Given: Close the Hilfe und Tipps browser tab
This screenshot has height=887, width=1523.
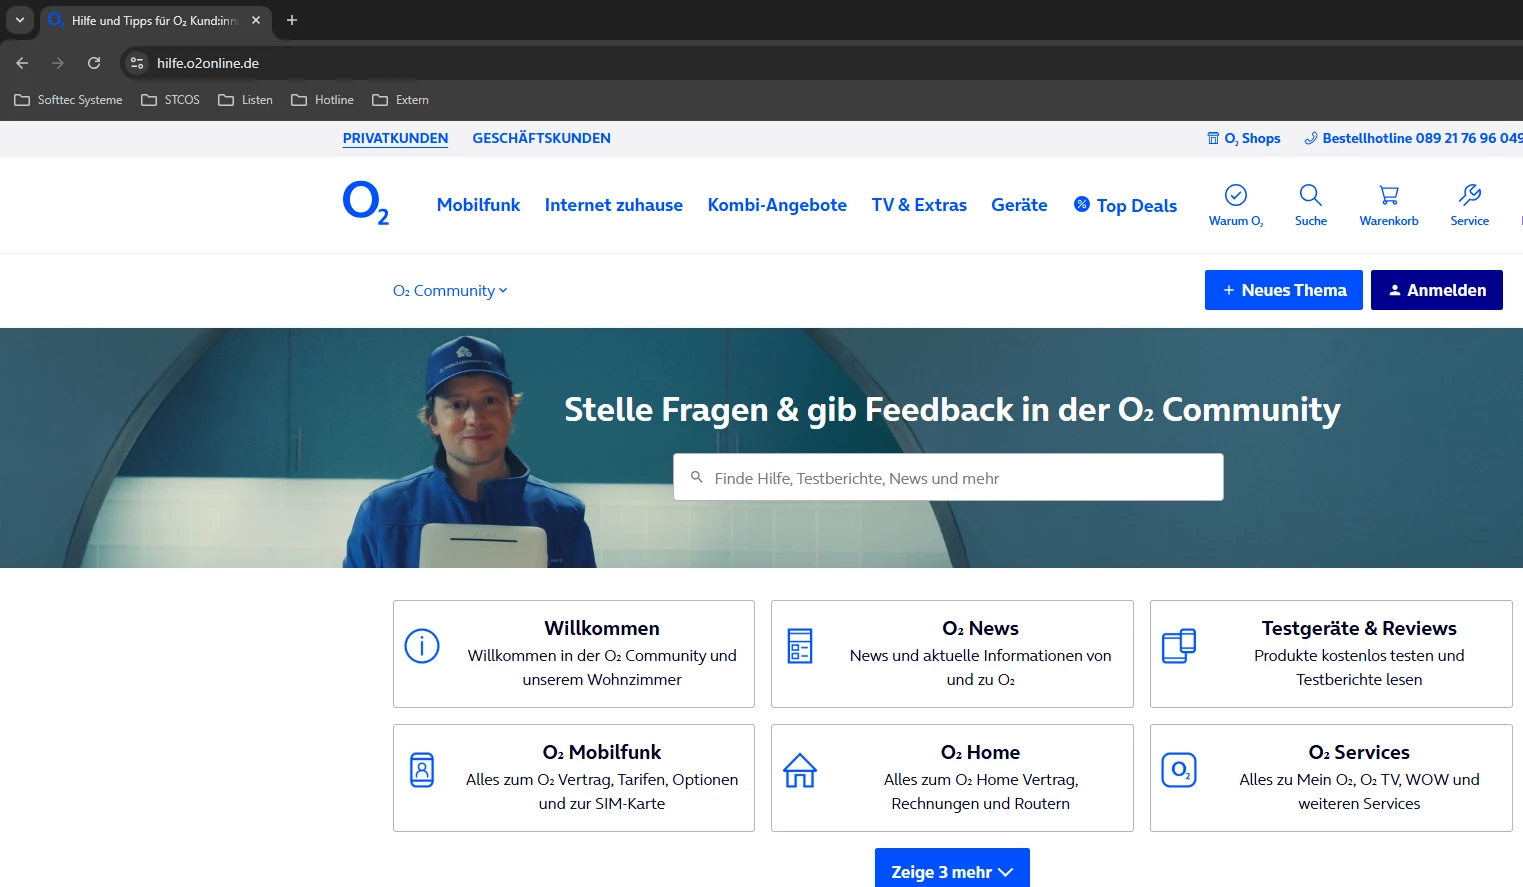Looking at the screenshot, I should pyautogui.click(x=256, y=20).
